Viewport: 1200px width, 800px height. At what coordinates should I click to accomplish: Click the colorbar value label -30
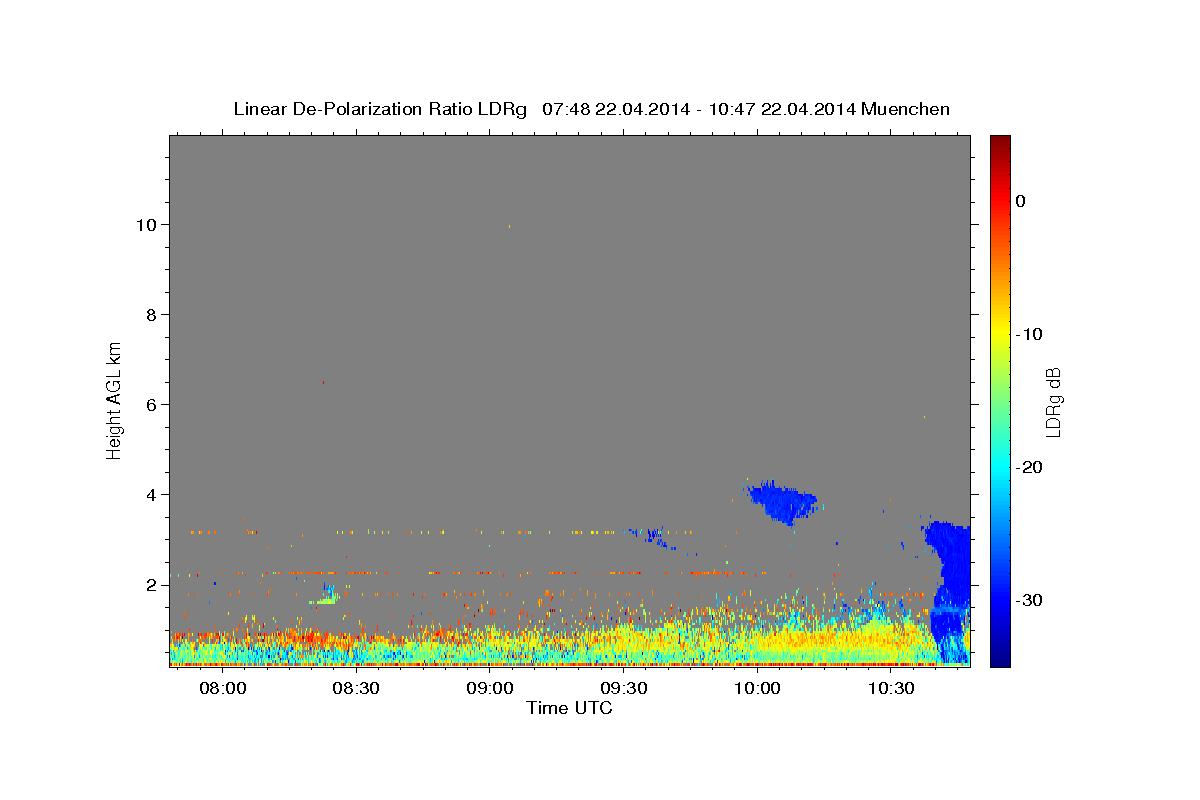coord(1029,600)
